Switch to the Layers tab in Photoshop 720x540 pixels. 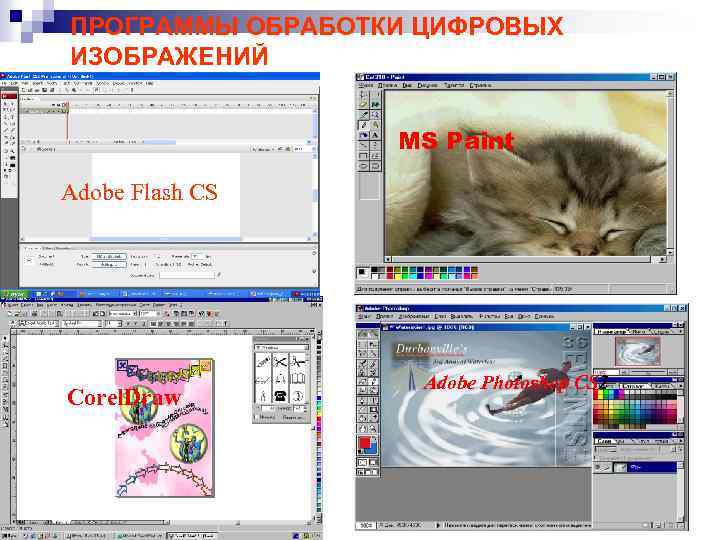pyautogui.click(x=605, y=441)
